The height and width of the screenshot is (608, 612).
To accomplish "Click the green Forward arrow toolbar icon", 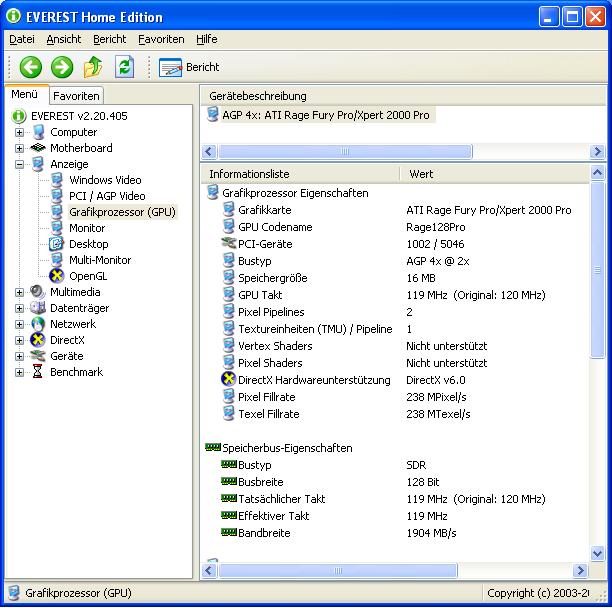I will [x=62, y=67].
